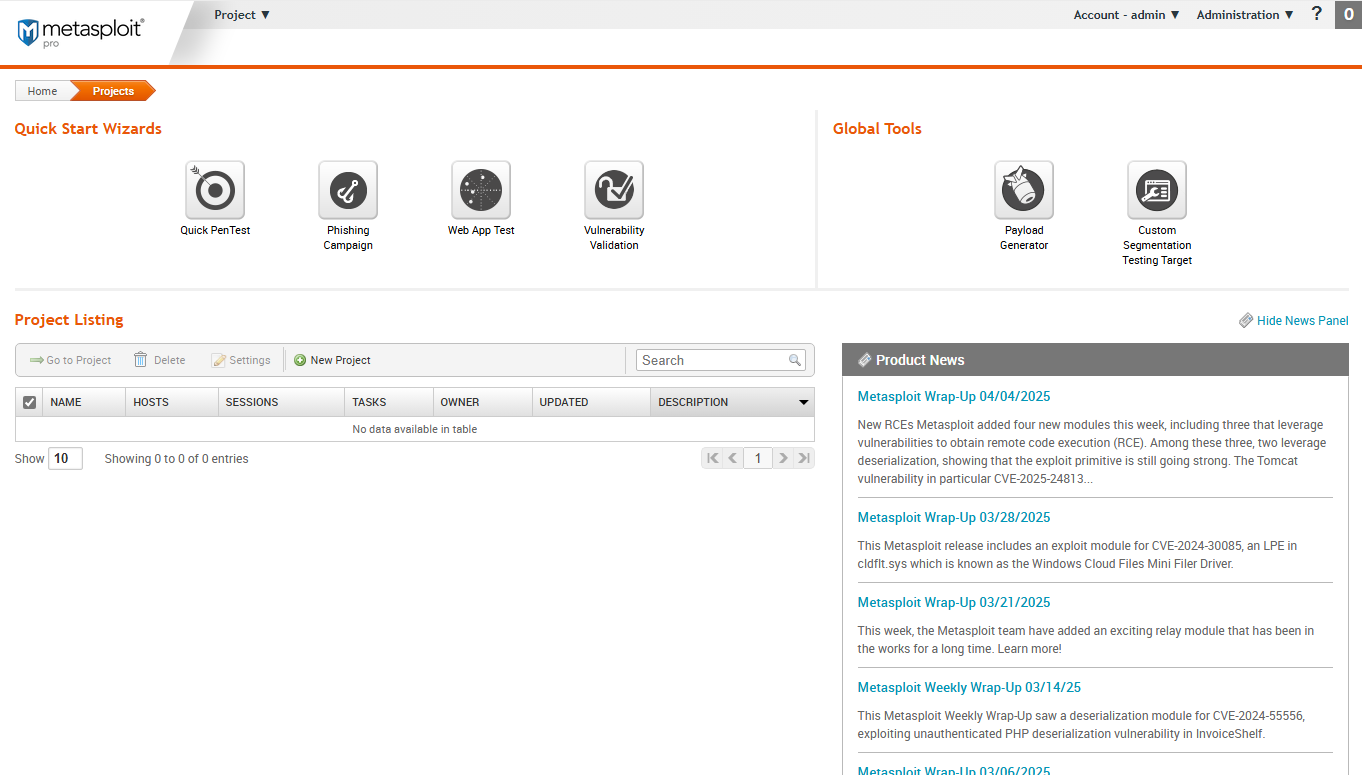Click the Home breadcrumb
This screenshot has height=775, width=1362.
click(x=42, y=91)
